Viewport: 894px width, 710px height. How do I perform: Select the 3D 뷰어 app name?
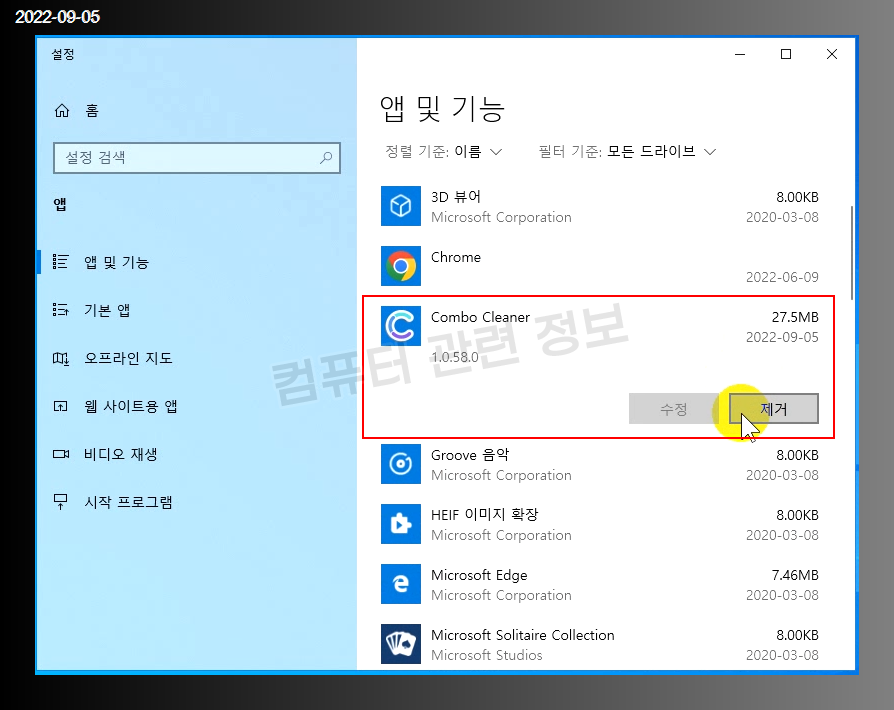click(456, 197)
